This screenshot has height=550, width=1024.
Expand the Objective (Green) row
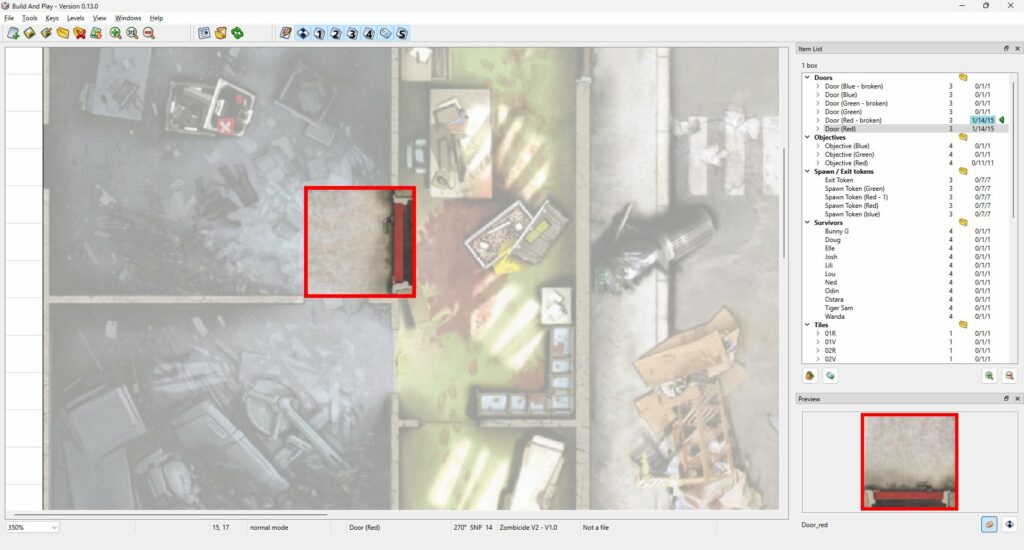[x=818, y=155]
